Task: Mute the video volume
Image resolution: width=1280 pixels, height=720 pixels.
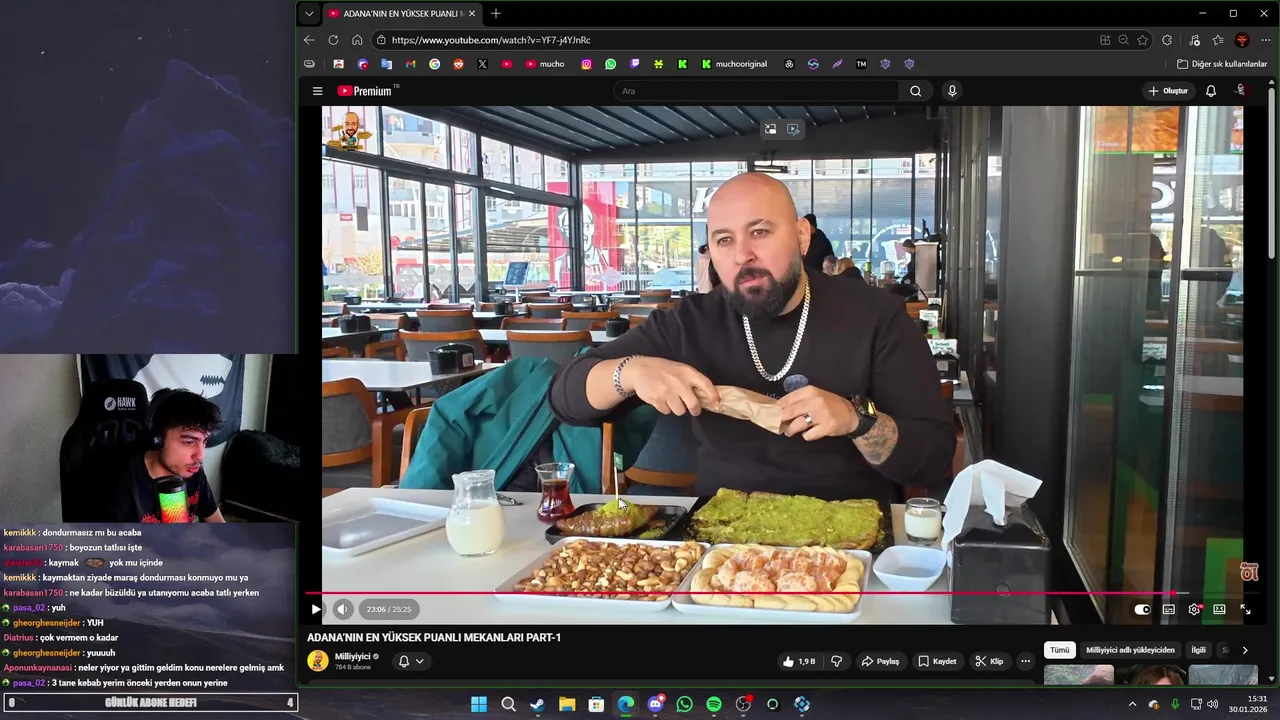Action: [x=343, y=609]
